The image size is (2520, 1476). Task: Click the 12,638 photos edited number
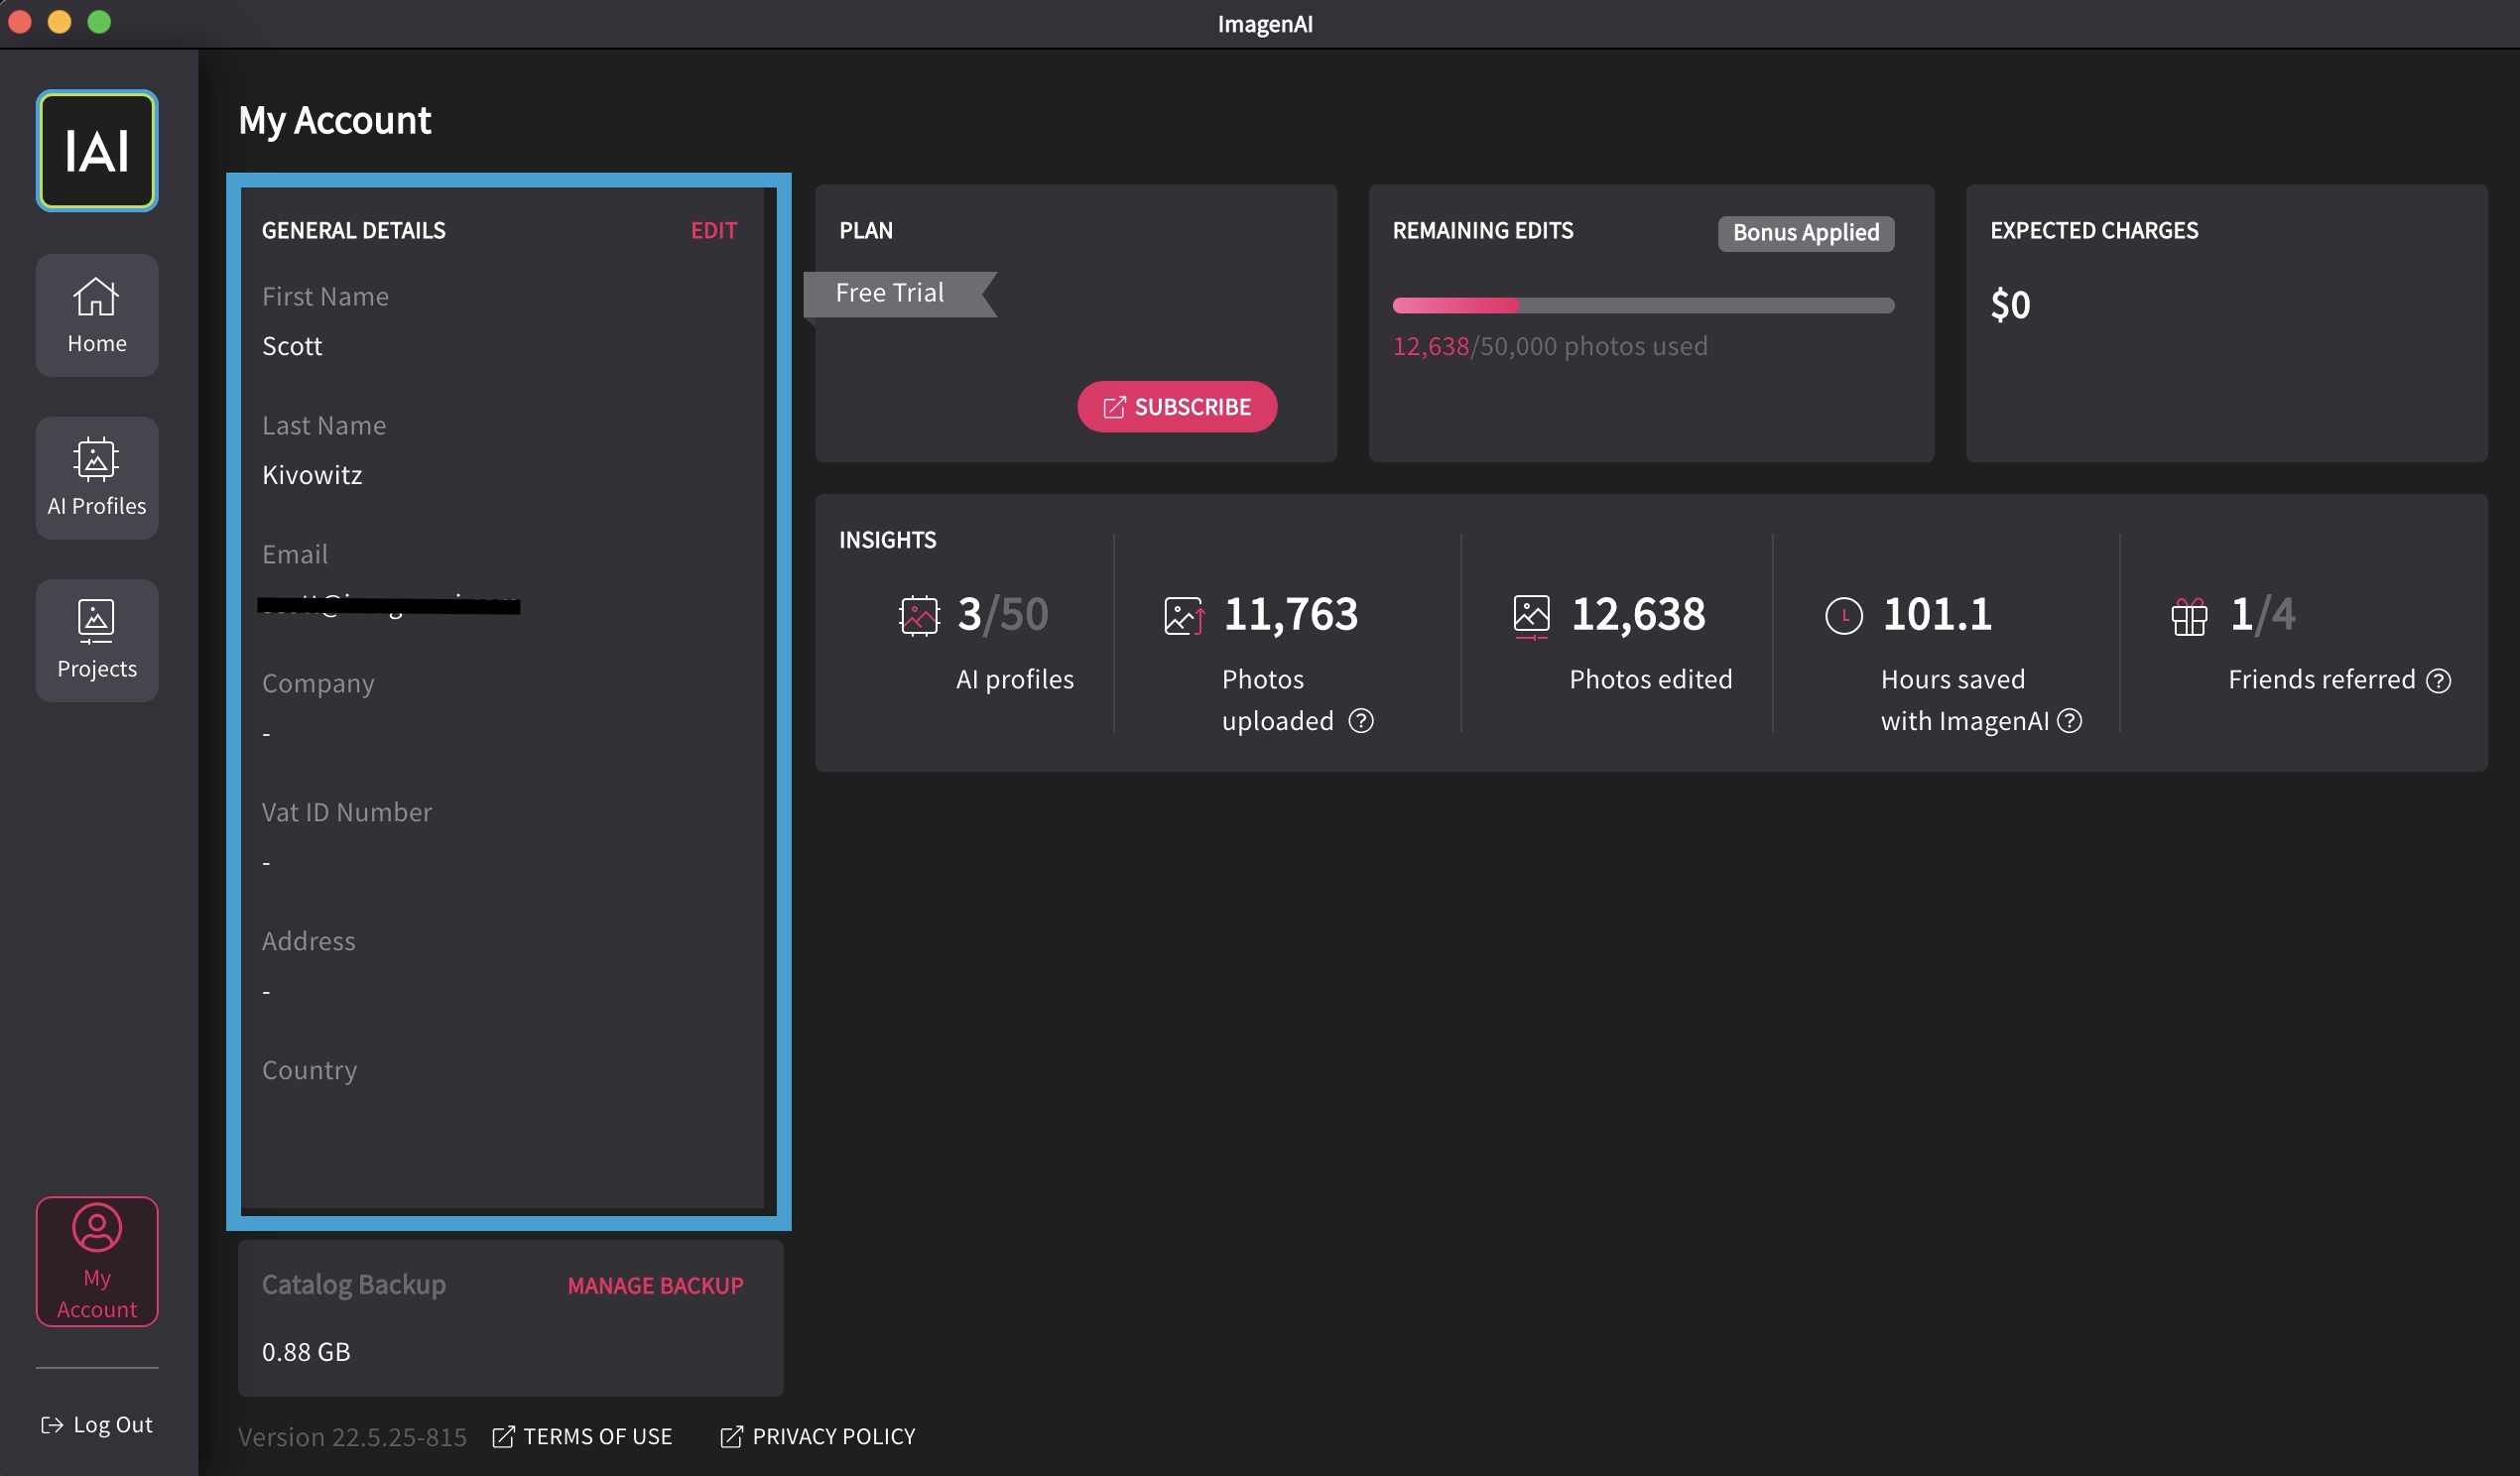(x=1638, y=614)
